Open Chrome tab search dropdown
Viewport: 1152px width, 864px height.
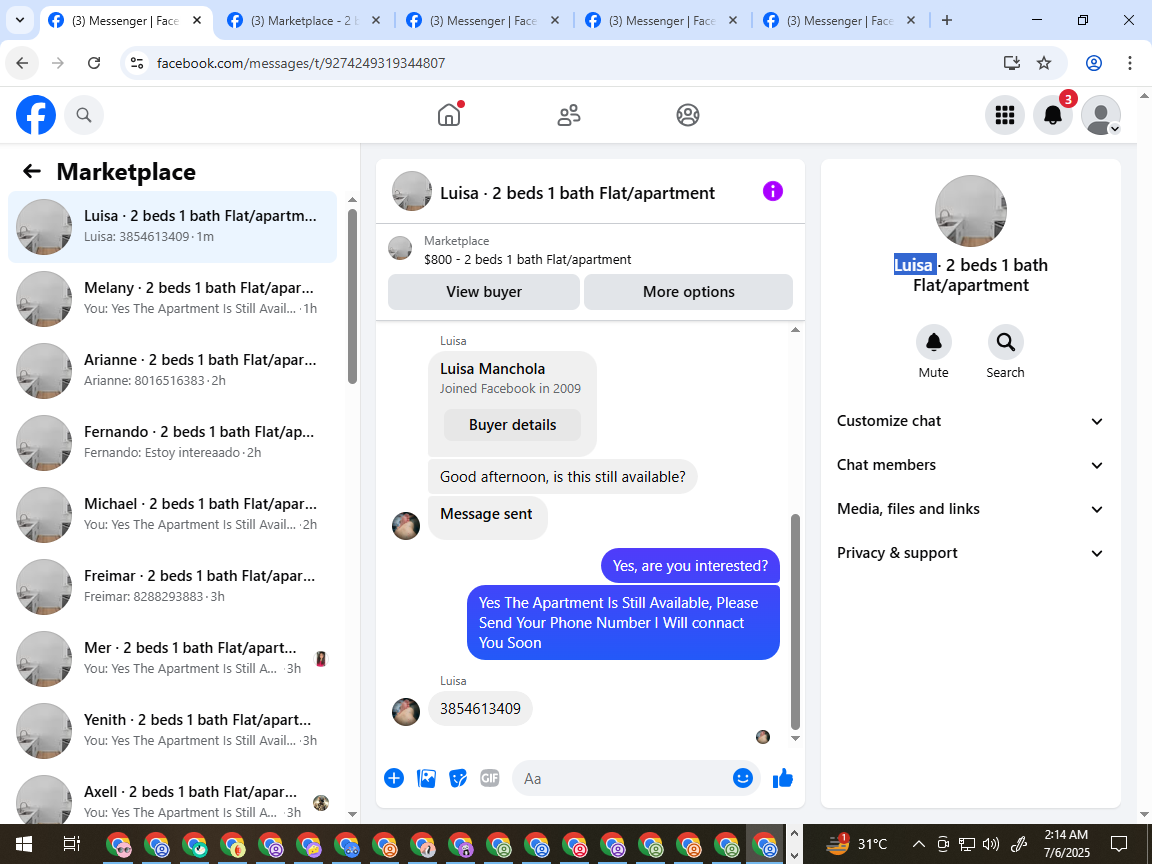pyautogui.click(x=20, y=21)
